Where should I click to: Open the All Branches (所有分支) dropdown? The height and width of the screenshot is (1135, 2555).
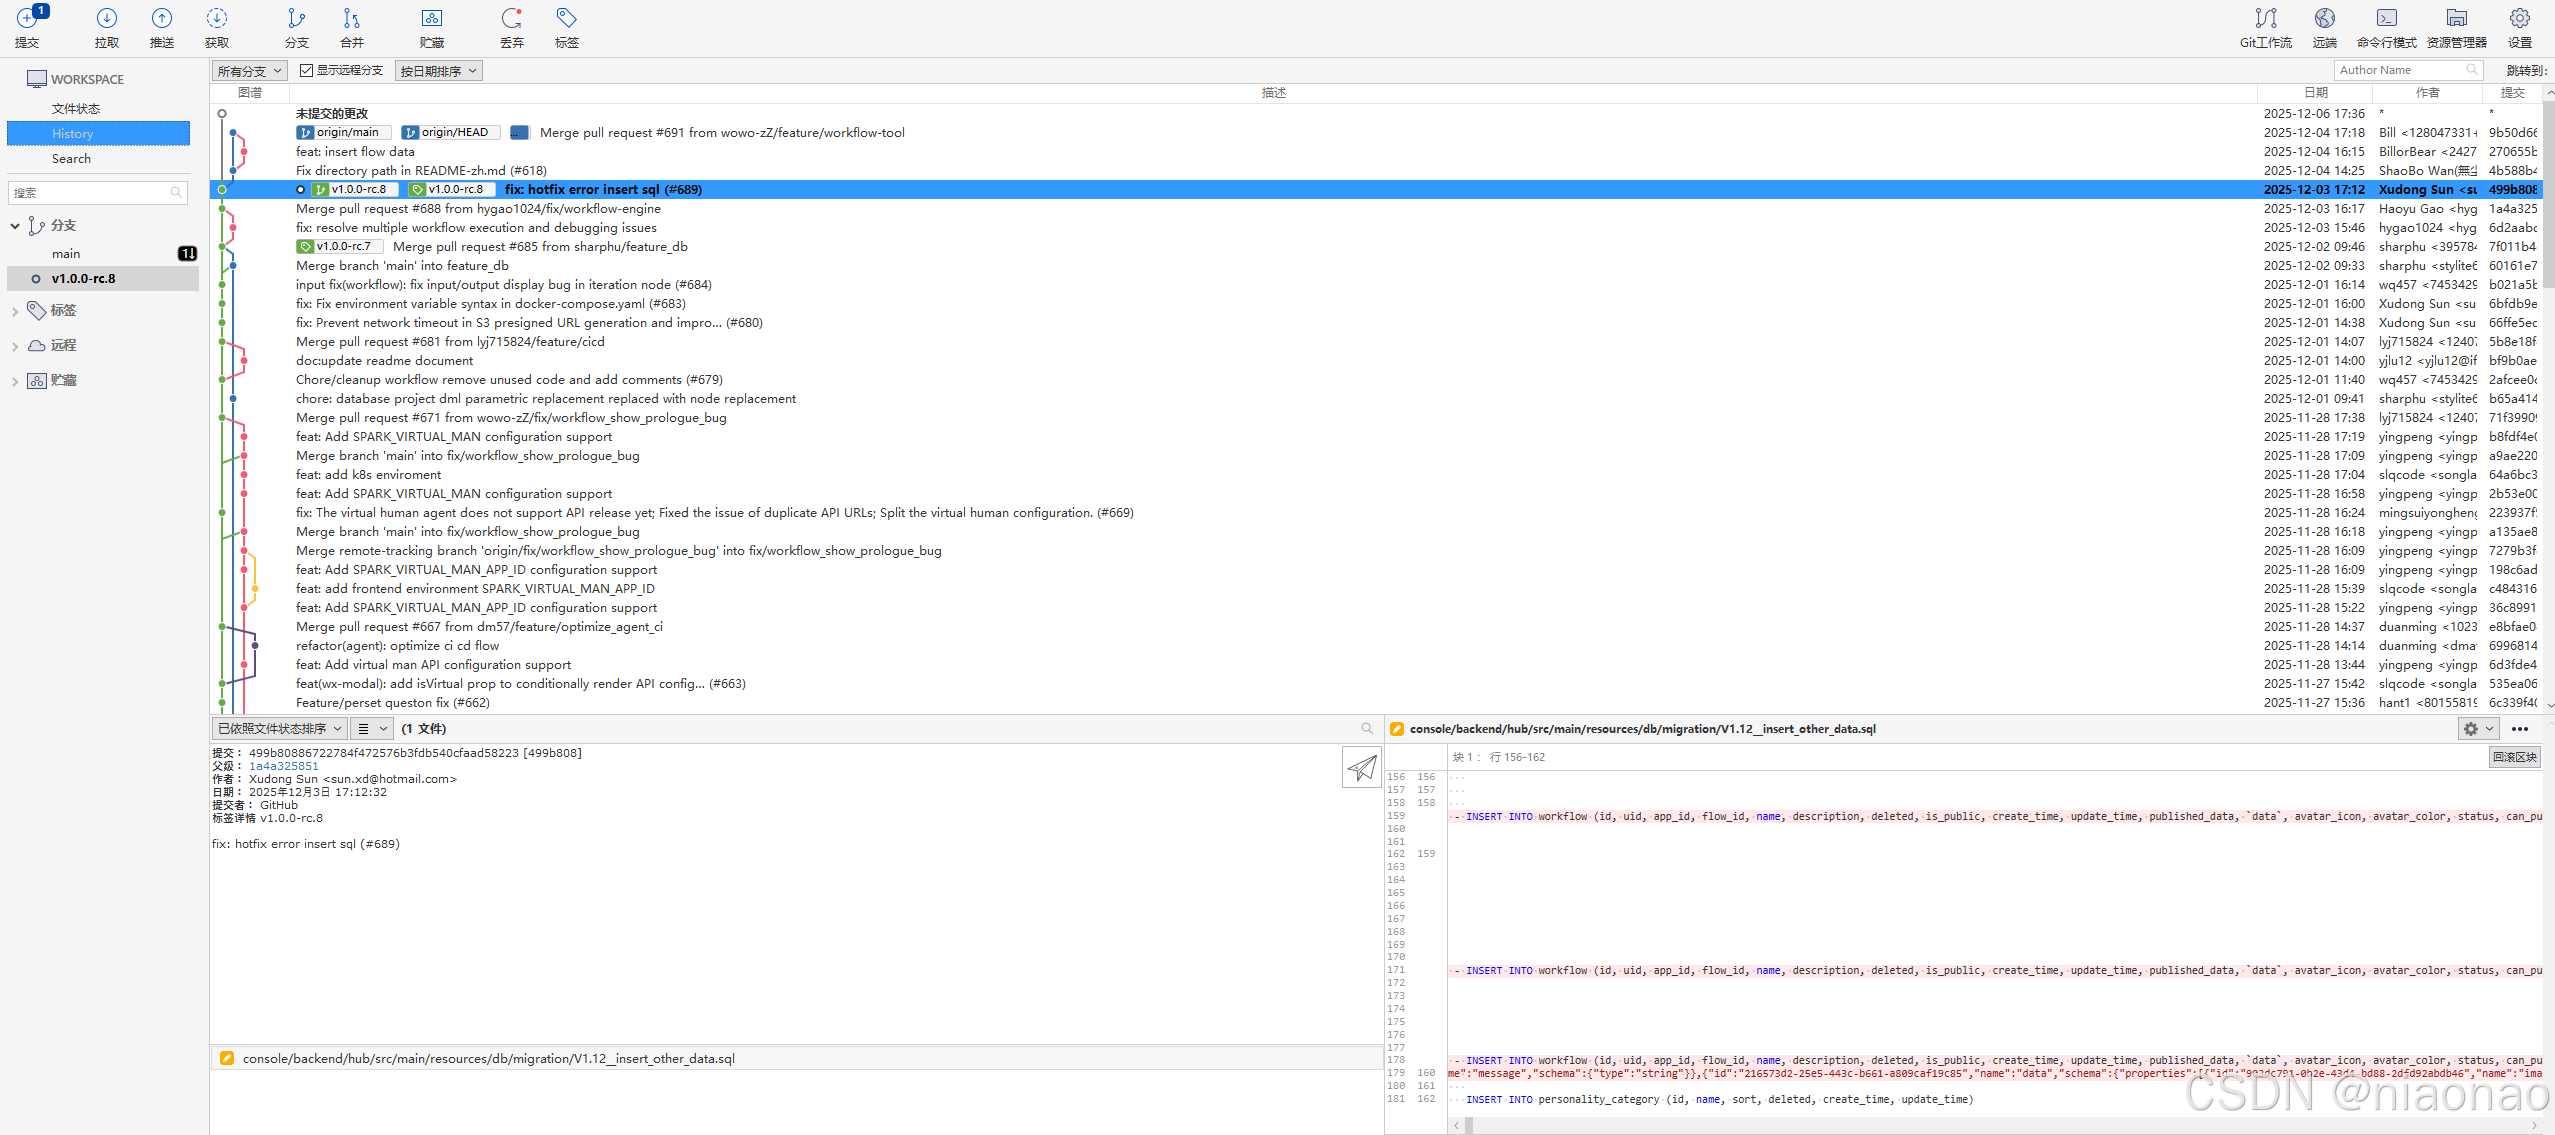pyautogui.click(x=250, y=71)
